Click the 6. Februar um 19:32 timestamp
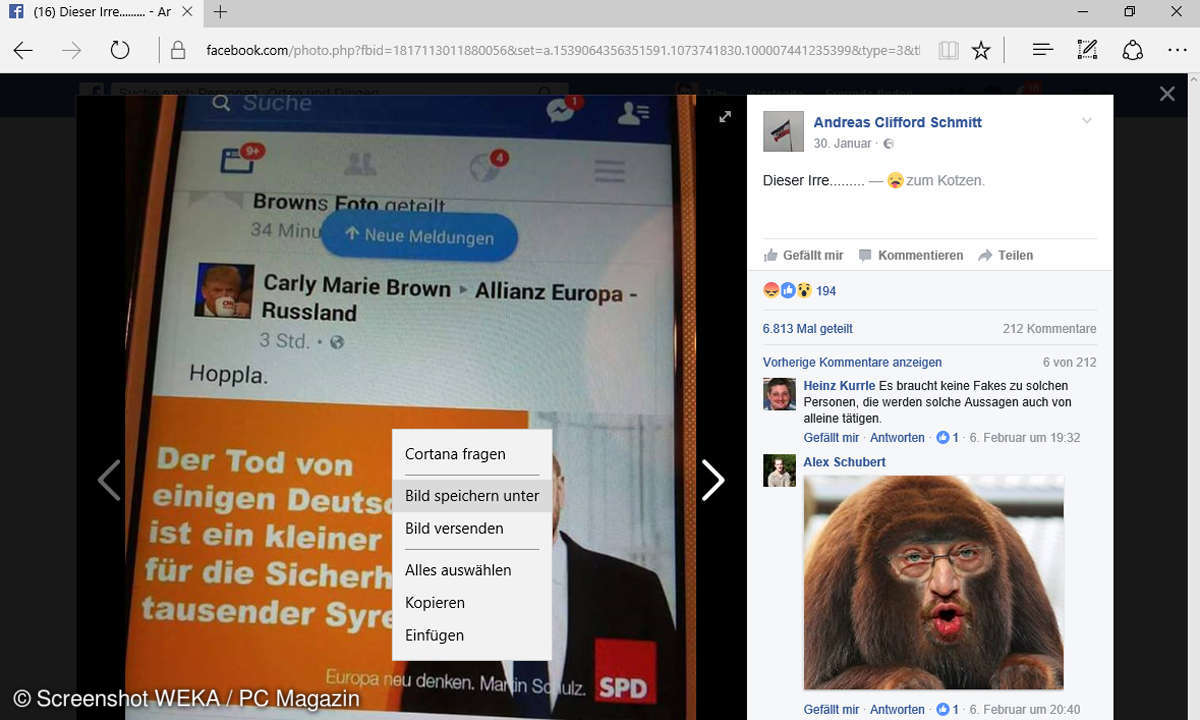The height and width of the screenshot is (720, 1200). coord(1024,438)
